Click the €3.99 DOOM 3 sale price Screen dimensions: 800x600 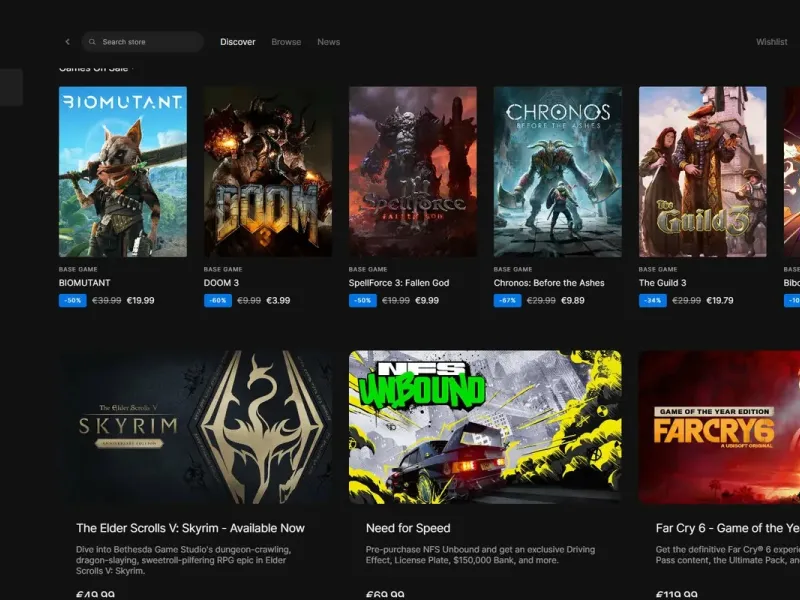pyautogui.click(x=278, y=301)
